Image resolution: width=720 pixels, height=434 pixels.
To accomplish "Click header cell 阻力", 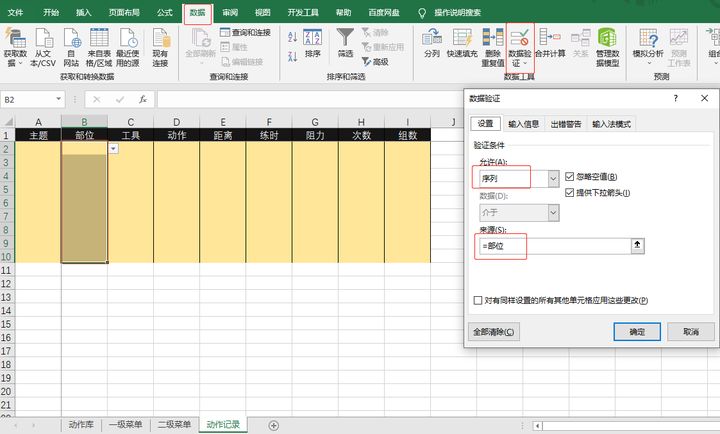I will (x=315, y=135).
